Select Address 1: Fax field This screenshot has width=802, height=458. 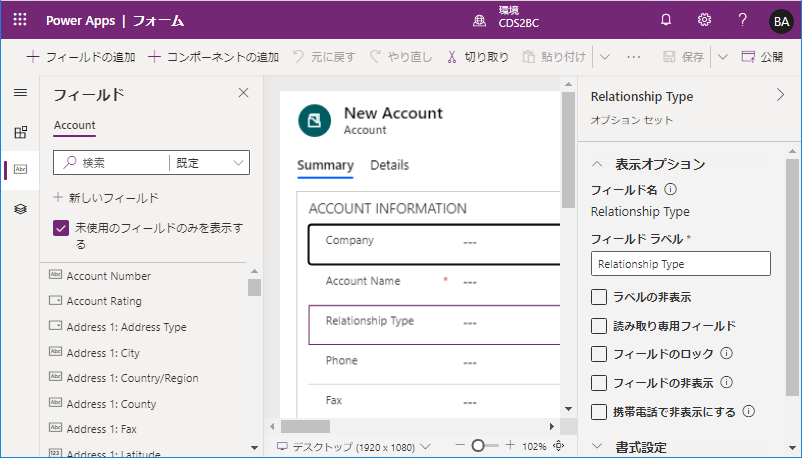(x=101, y=429)
